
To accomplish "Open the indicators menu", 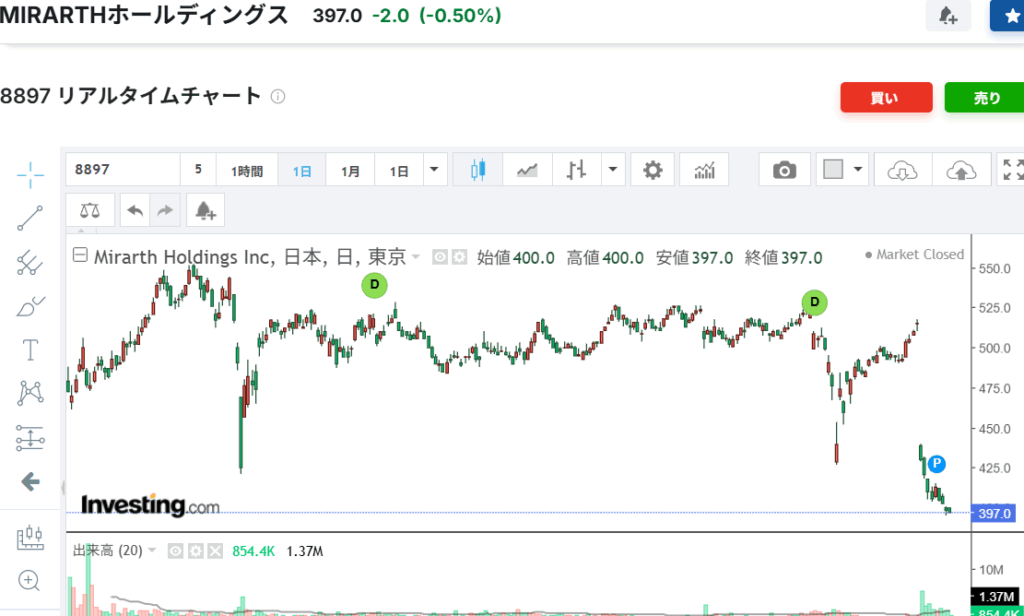I will pos(704,170).
